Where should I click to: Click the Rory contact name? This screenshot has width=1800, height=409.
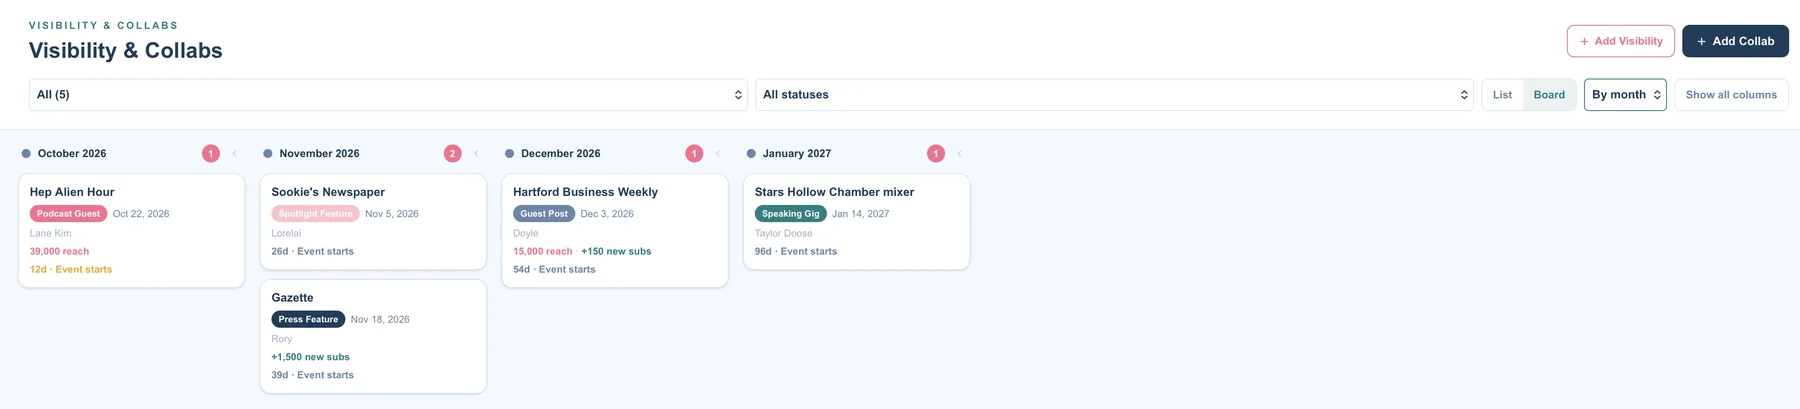[x=281, y=340]
